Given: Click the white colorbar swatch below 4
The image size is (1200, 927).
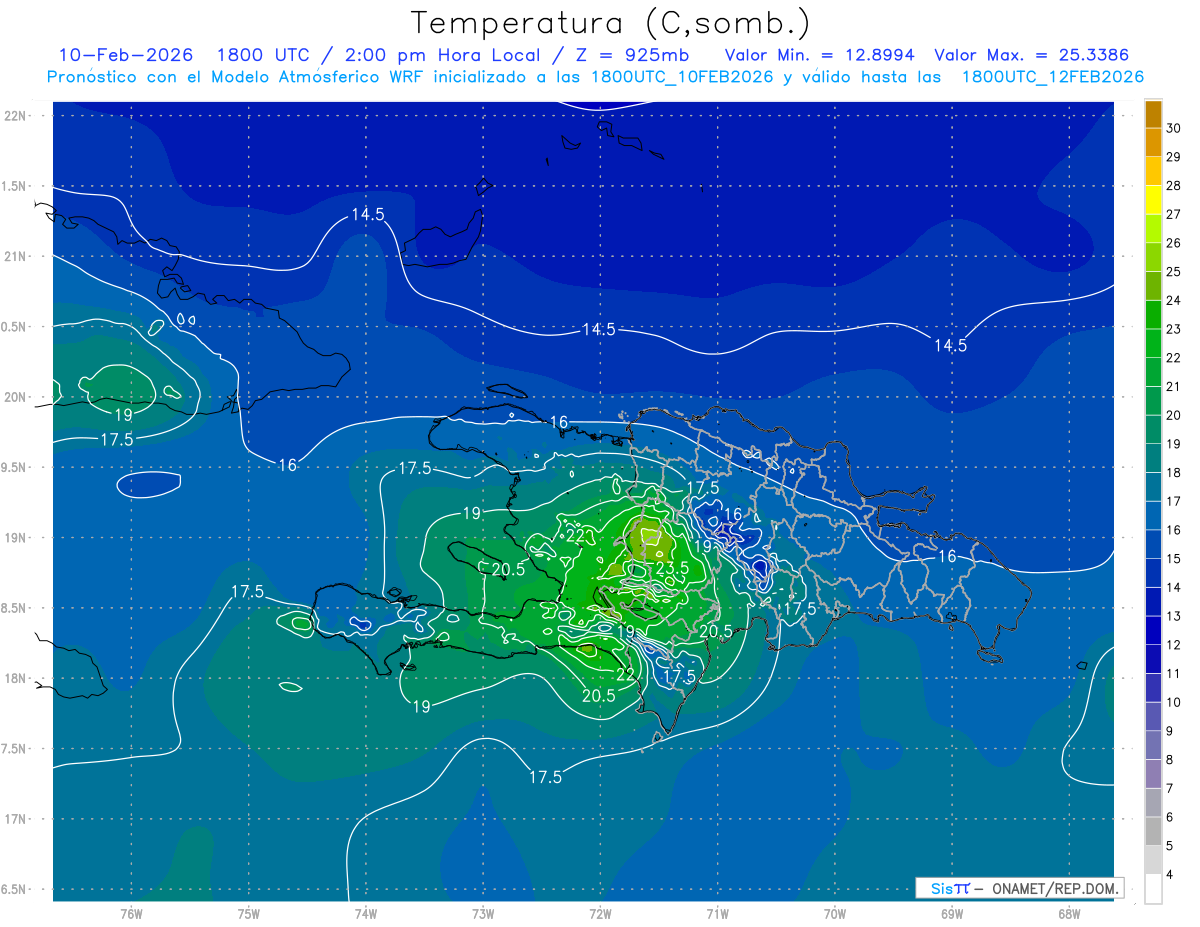Looking at the screenshot, I should 1153,889.
